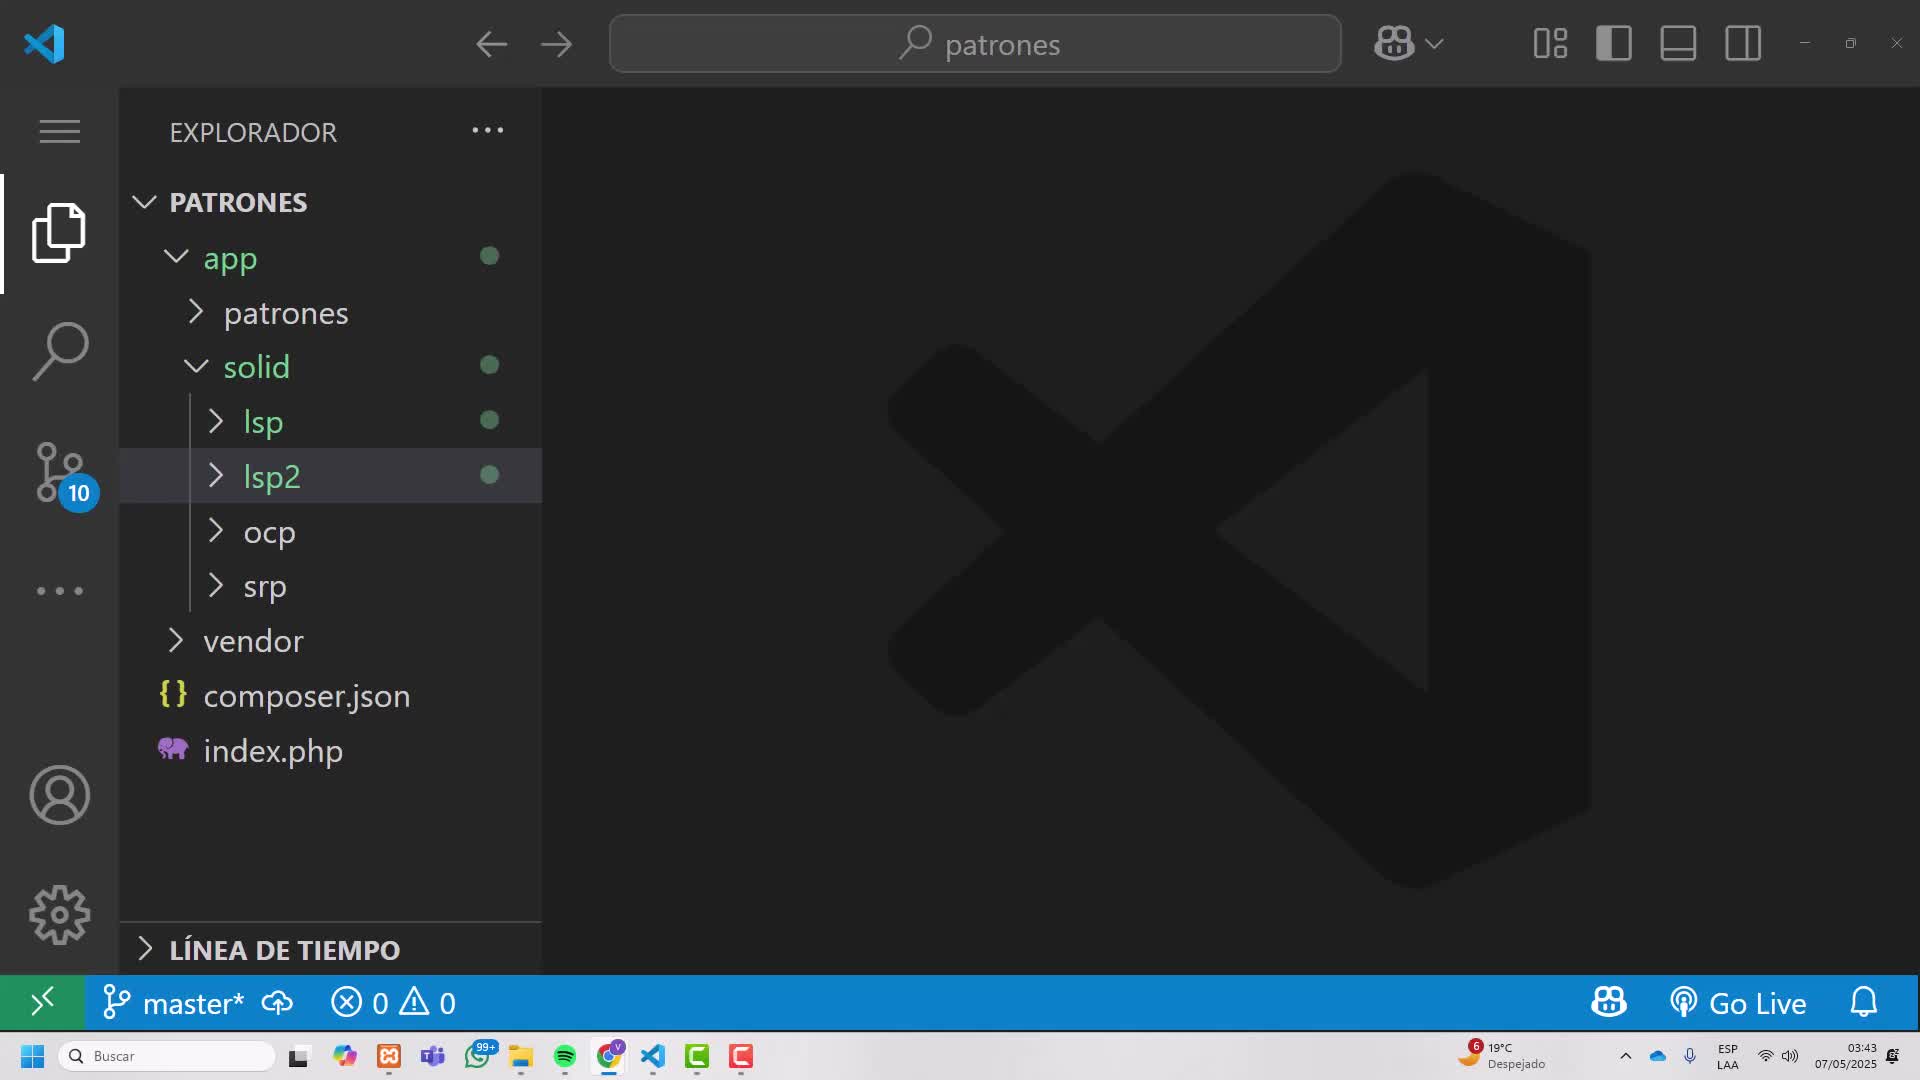This screenshot has width=1920, height=1080.
Task: Open Copilot app from the taskbar
Action: pos(345,1056)
